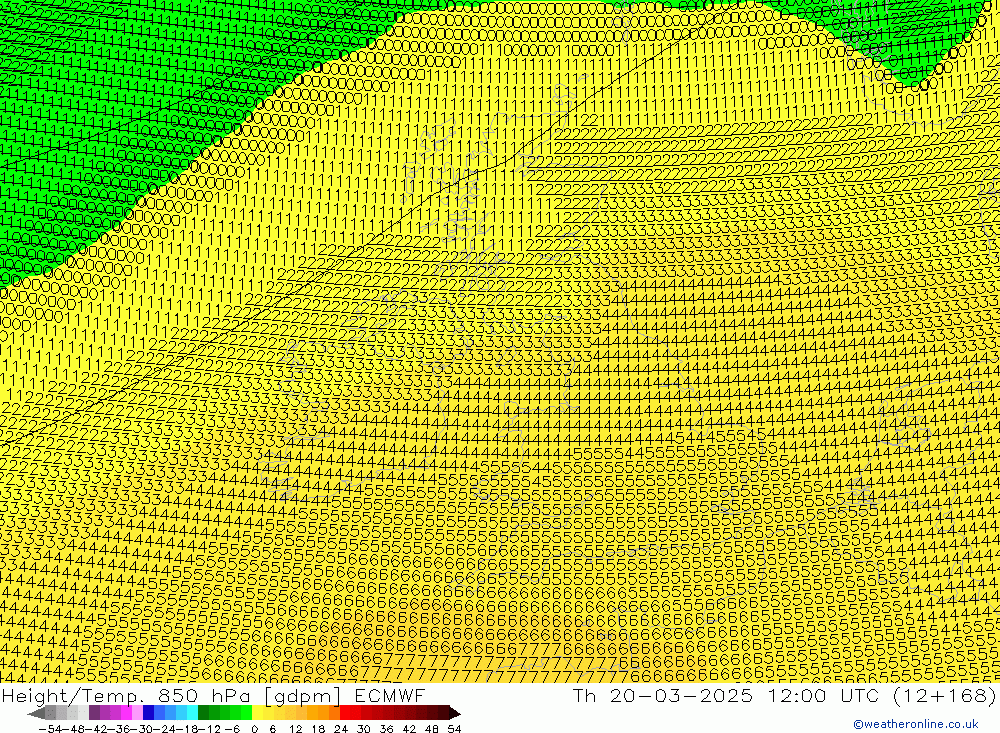Click the legend label '30'
The height and width of the screenshot is (733, 1000).
pyautogui.click(x=364, y=729)
